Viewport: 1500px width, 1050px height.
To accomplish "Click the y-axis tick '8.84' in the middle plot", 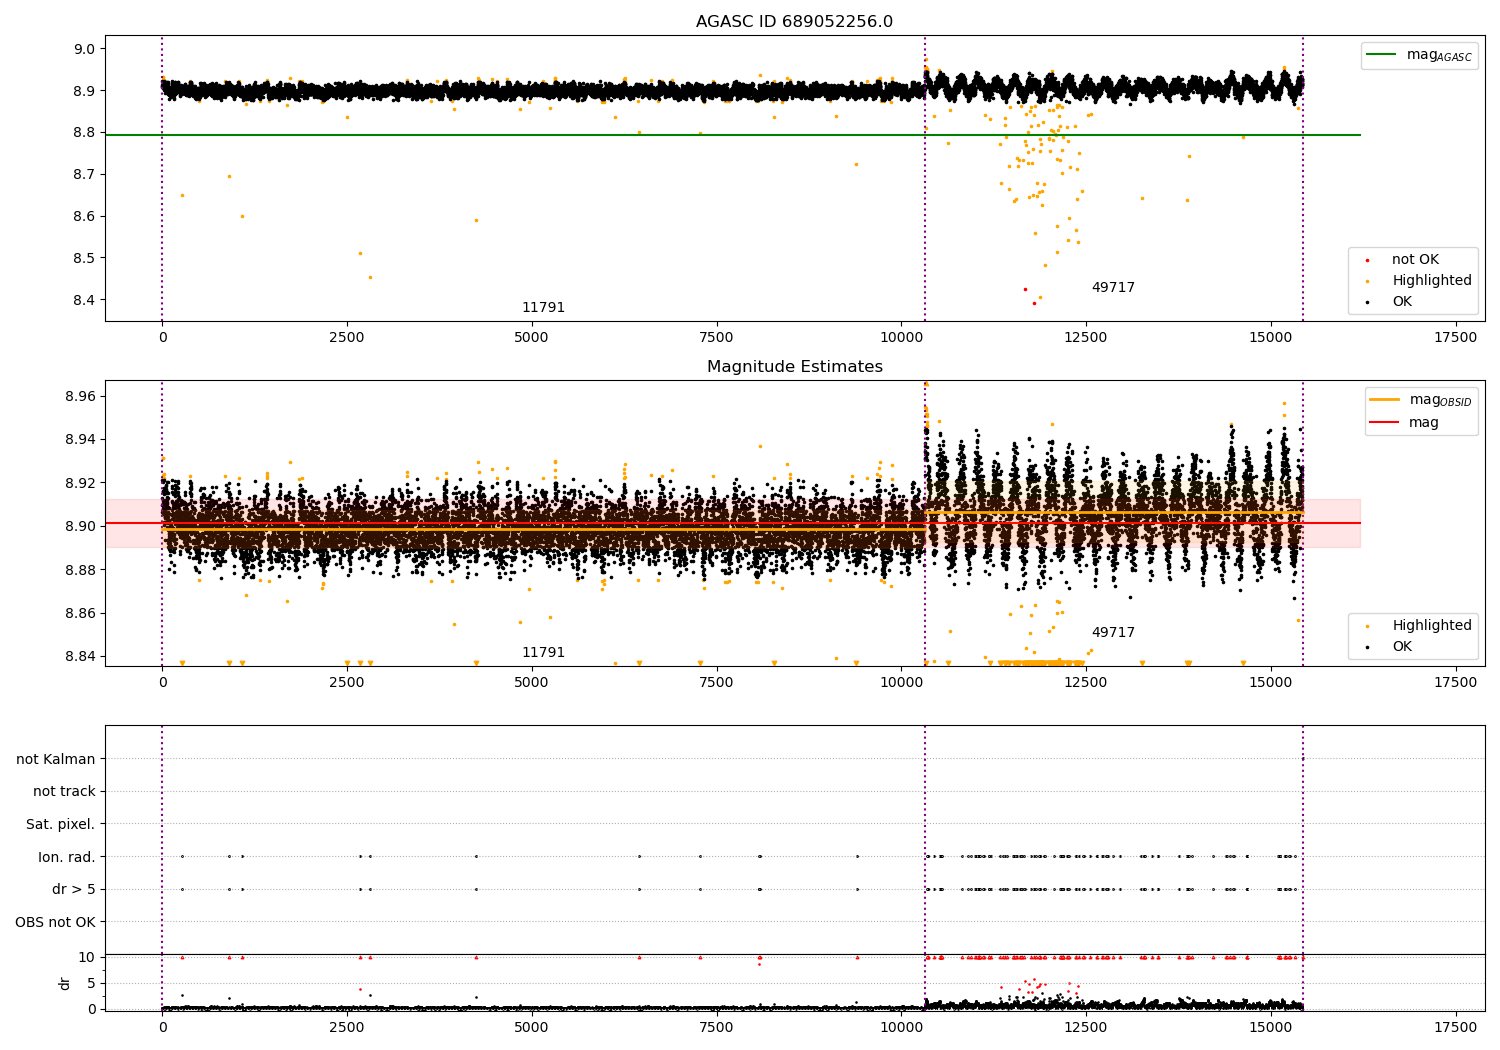I will point(81,657).
